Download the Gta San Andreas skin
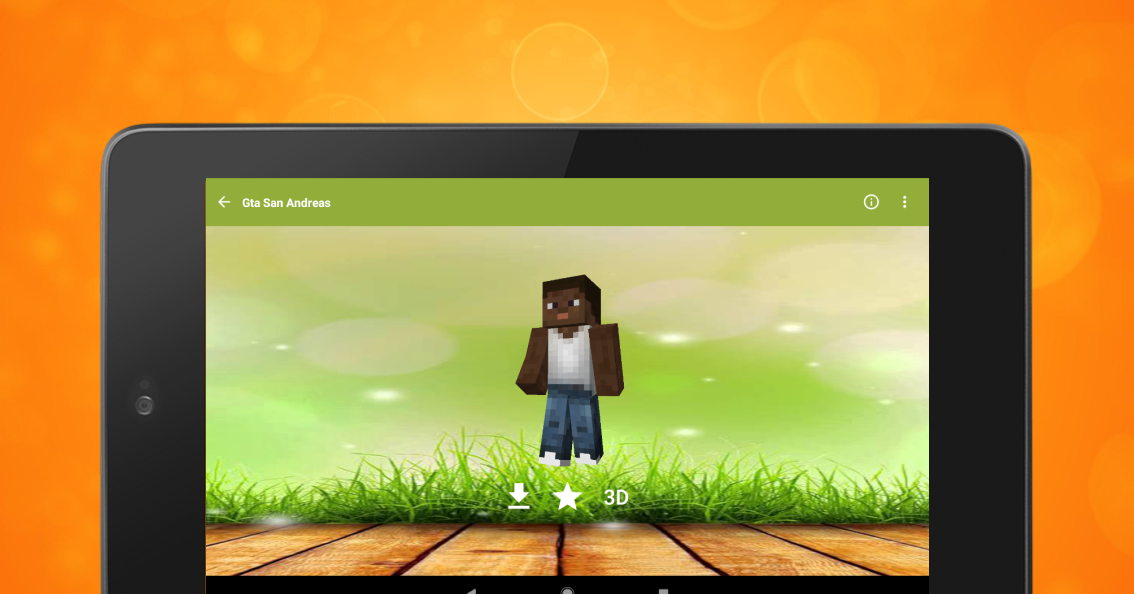 519,497
